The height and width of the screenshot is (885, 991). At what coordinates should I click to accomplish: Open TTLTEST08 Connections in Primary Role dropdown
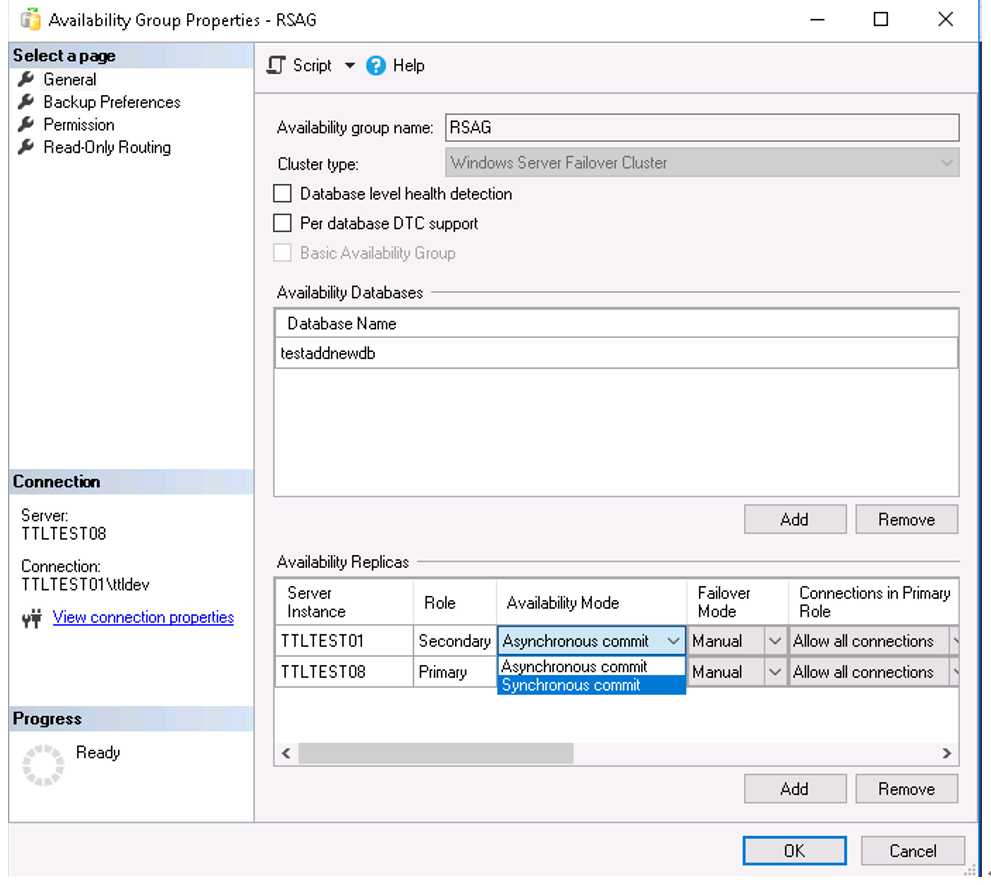(954, 672)
